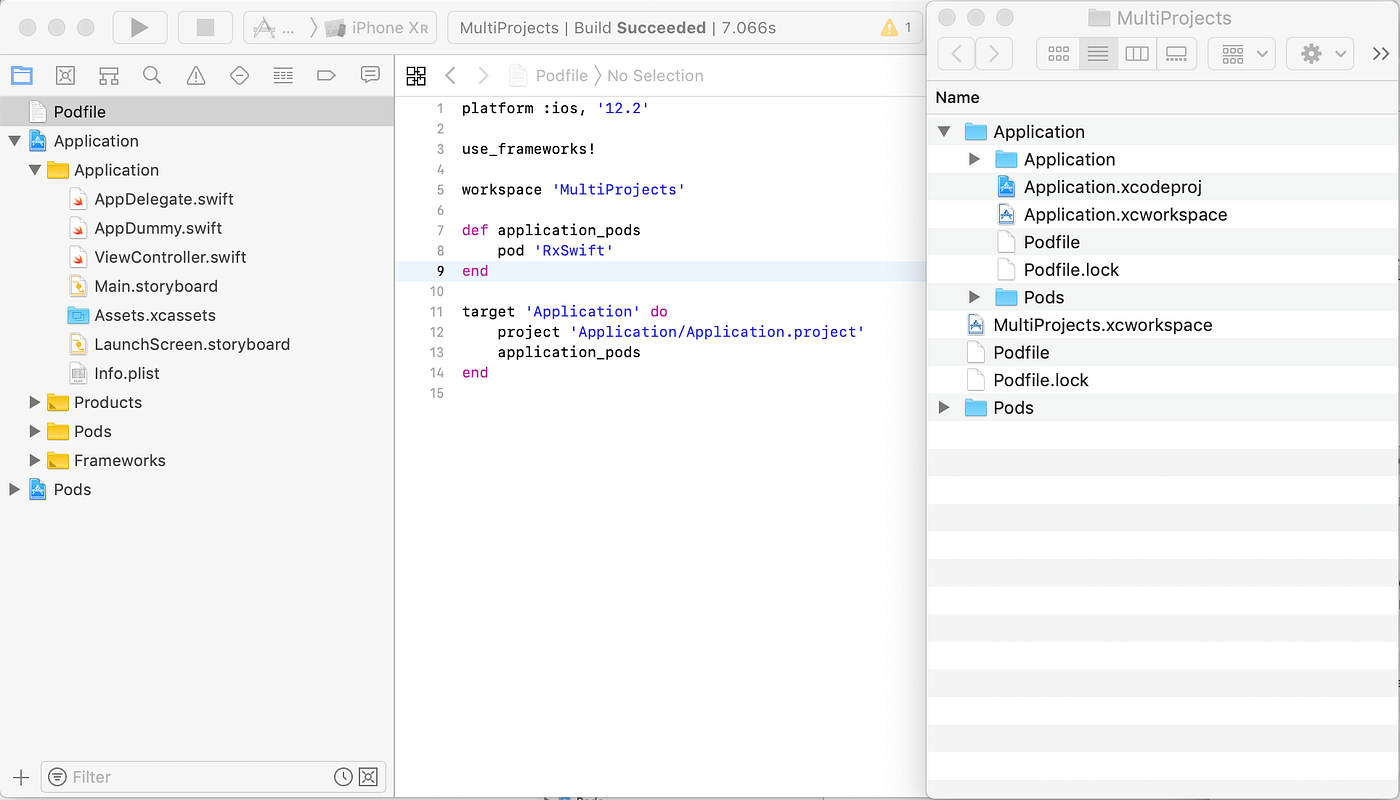This screenshot has height=800, width=1400.
Task: Collapse the Application folder in Finder
Action: point(944,131)
